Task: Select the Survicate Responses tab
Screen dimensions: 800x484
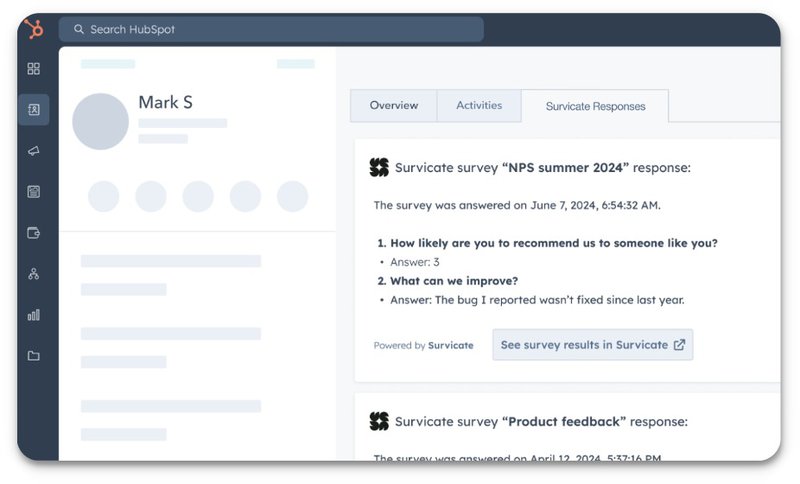Action: click(595, 107)
